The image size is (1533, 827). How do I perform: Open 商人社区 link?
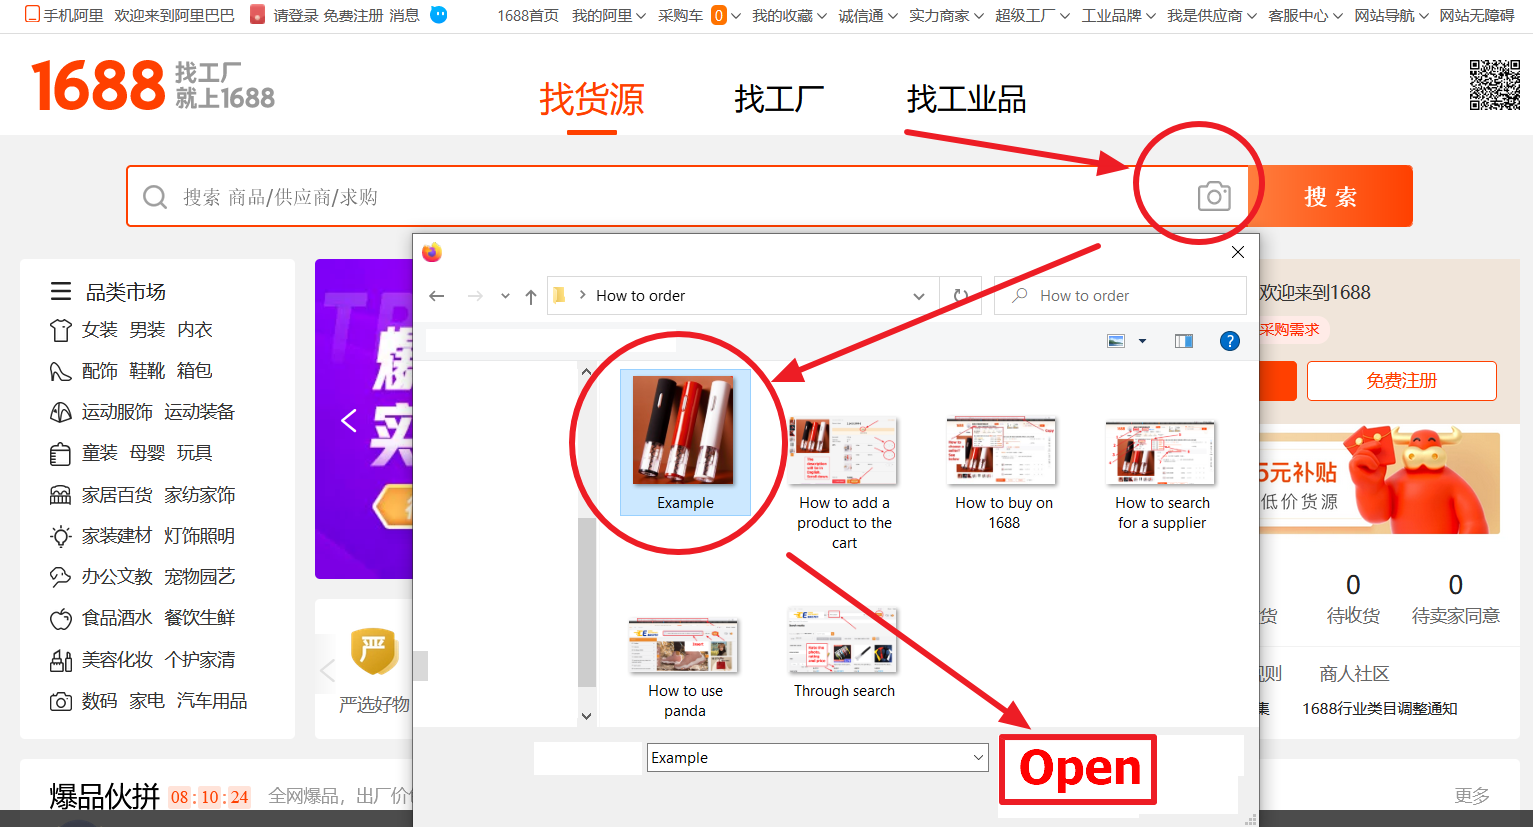[1354, 674]
